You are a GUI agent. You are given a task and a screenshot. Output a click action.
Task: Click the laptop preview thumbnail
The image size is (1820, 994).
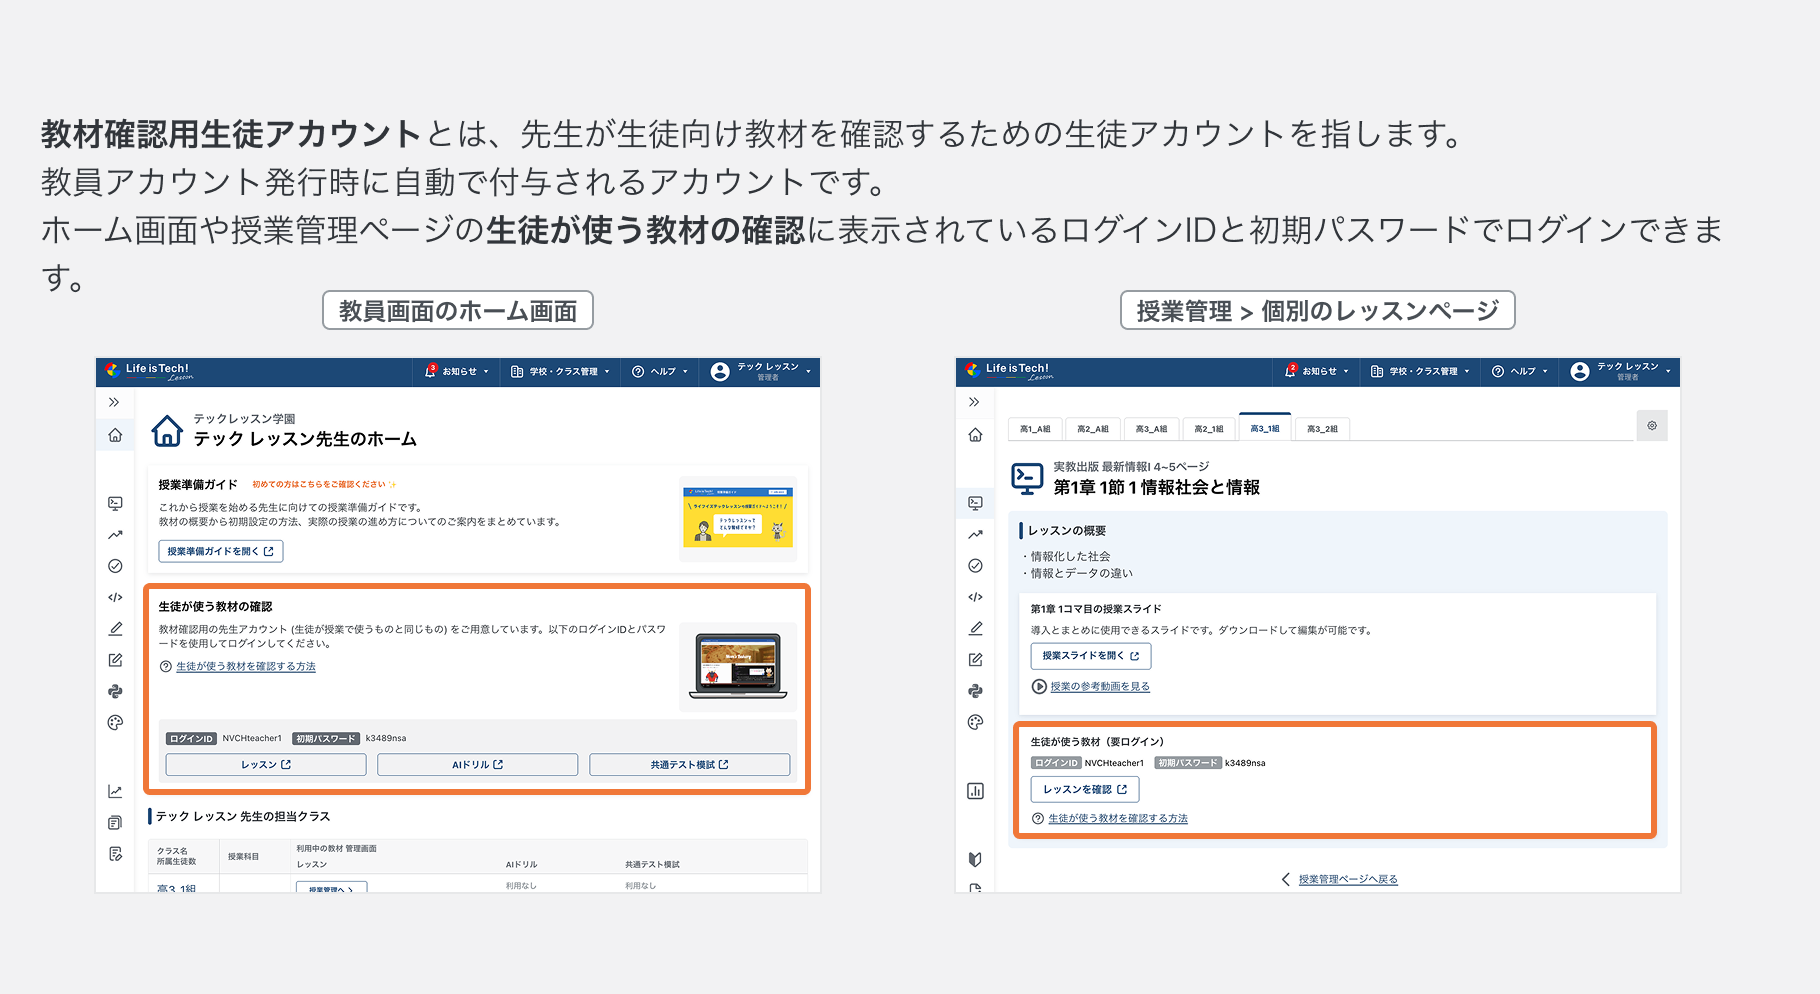coord(738,666)
